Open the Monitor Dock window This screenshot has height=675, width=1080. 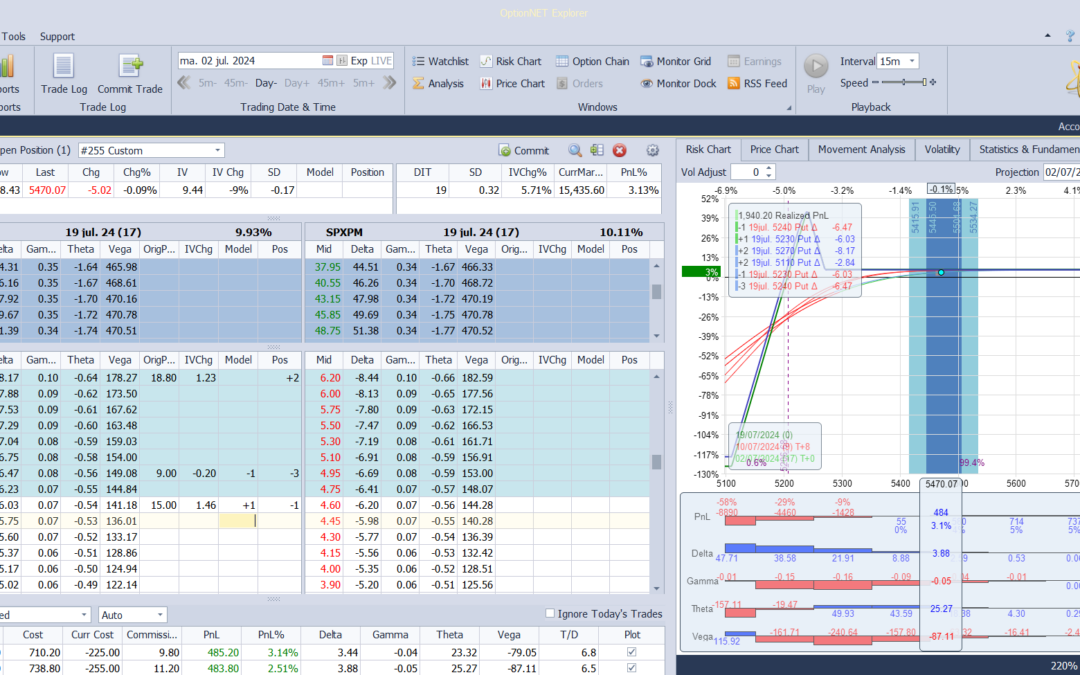coord(678,83)
